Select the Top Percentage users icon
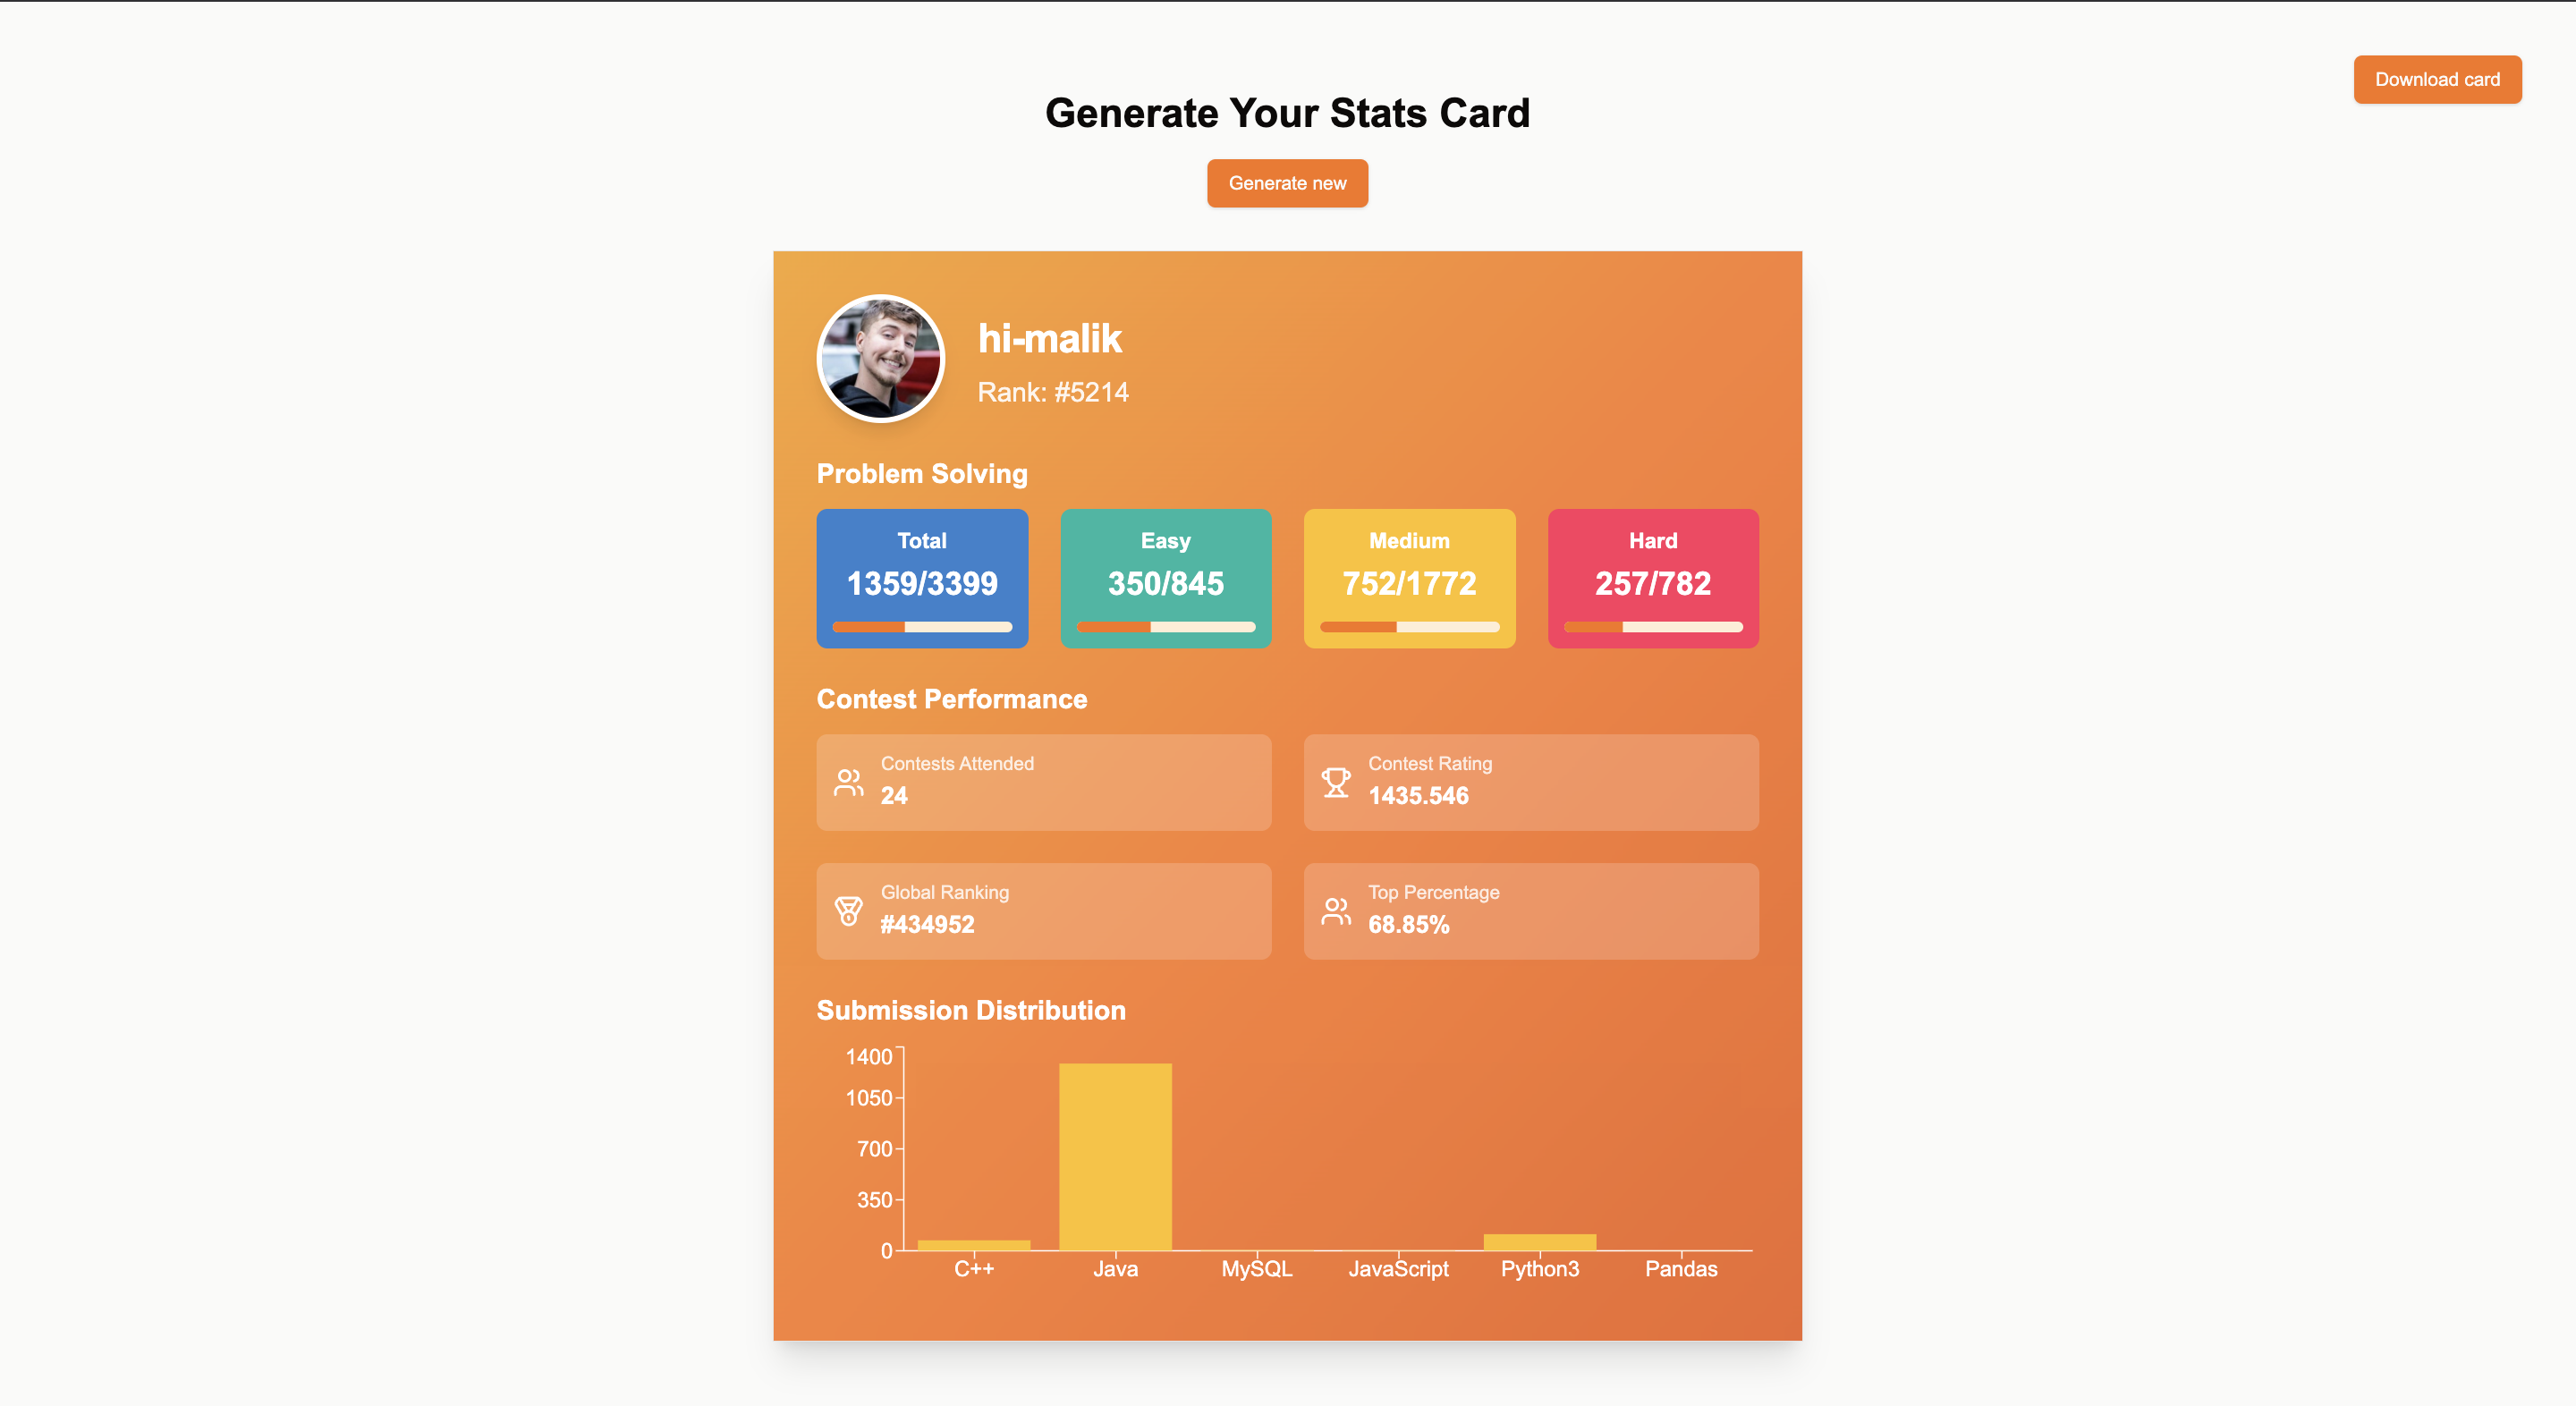This screenshot has height=1406, width=2576. 1335,911
